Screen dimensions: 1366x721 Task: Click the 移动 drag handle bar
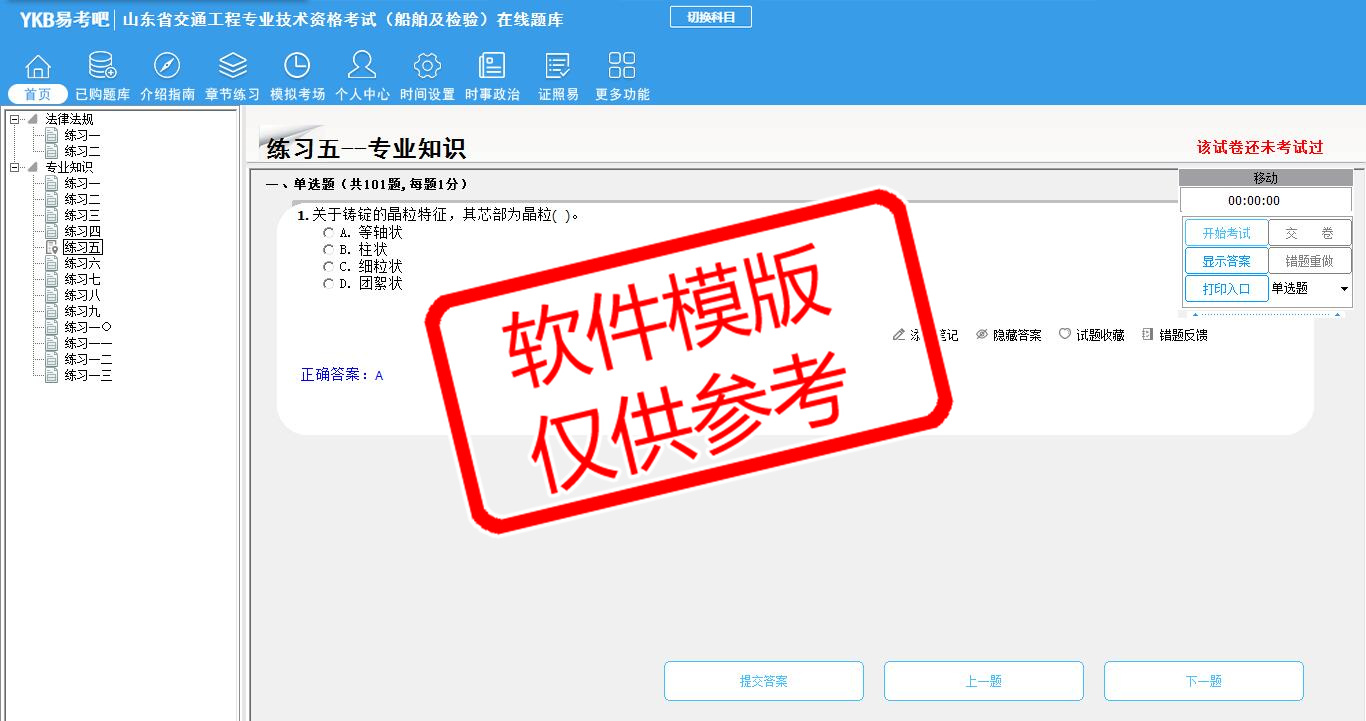click(x=1266, y=178)
